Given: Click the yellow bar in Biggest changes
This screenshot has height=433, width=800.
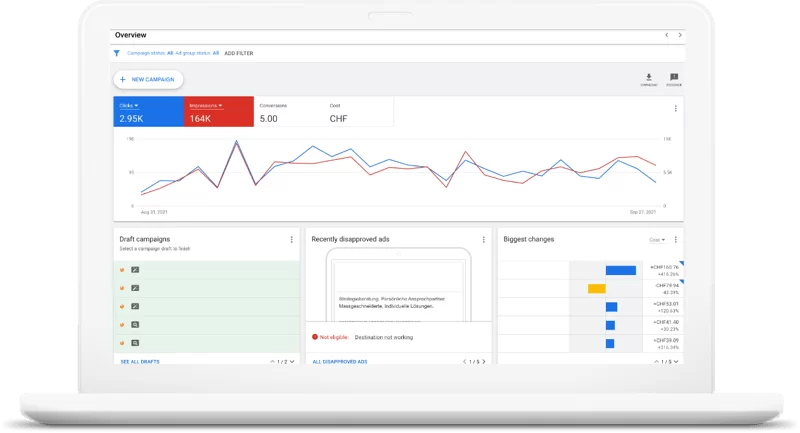Looking at the screenshot, I should (x=597, y=289).
